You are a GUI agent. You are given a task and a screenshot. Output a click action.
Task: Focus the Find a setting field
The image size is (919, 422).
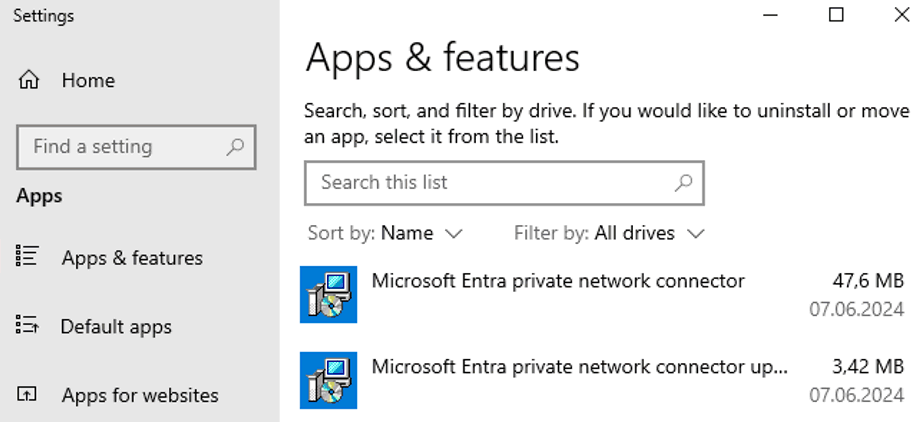click(x=136, y=147)
